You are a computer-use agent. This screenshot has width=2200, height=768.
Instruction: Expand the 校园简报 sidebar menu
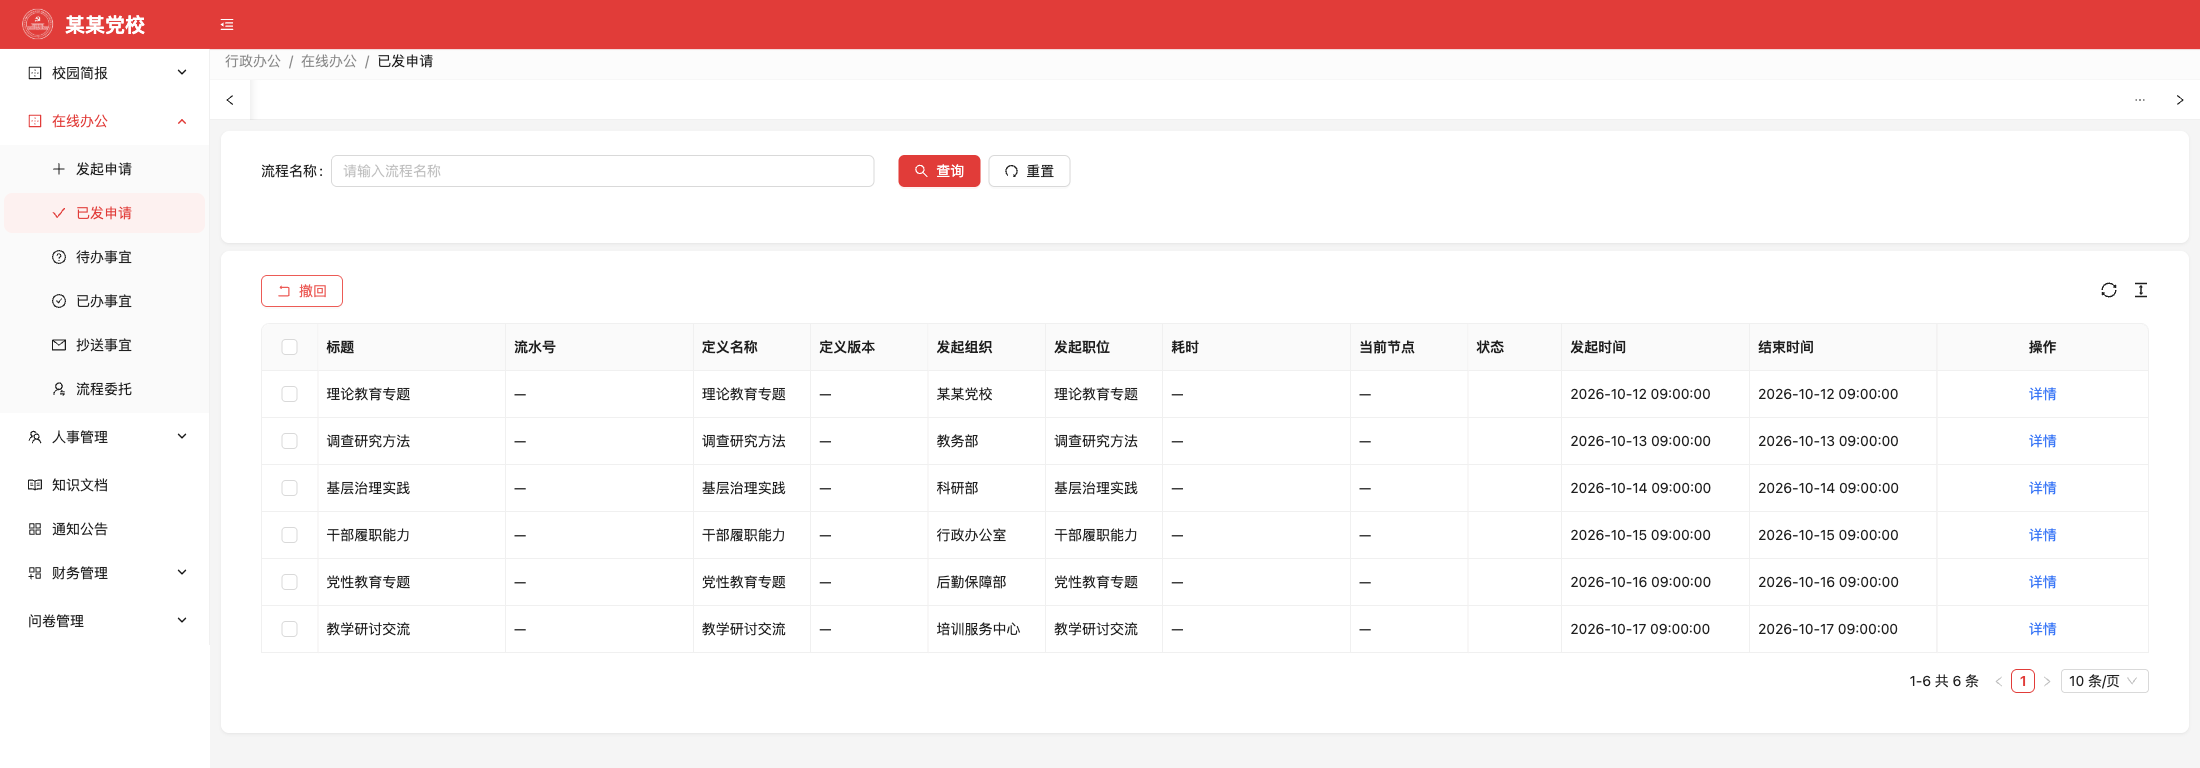click(105, 73)
